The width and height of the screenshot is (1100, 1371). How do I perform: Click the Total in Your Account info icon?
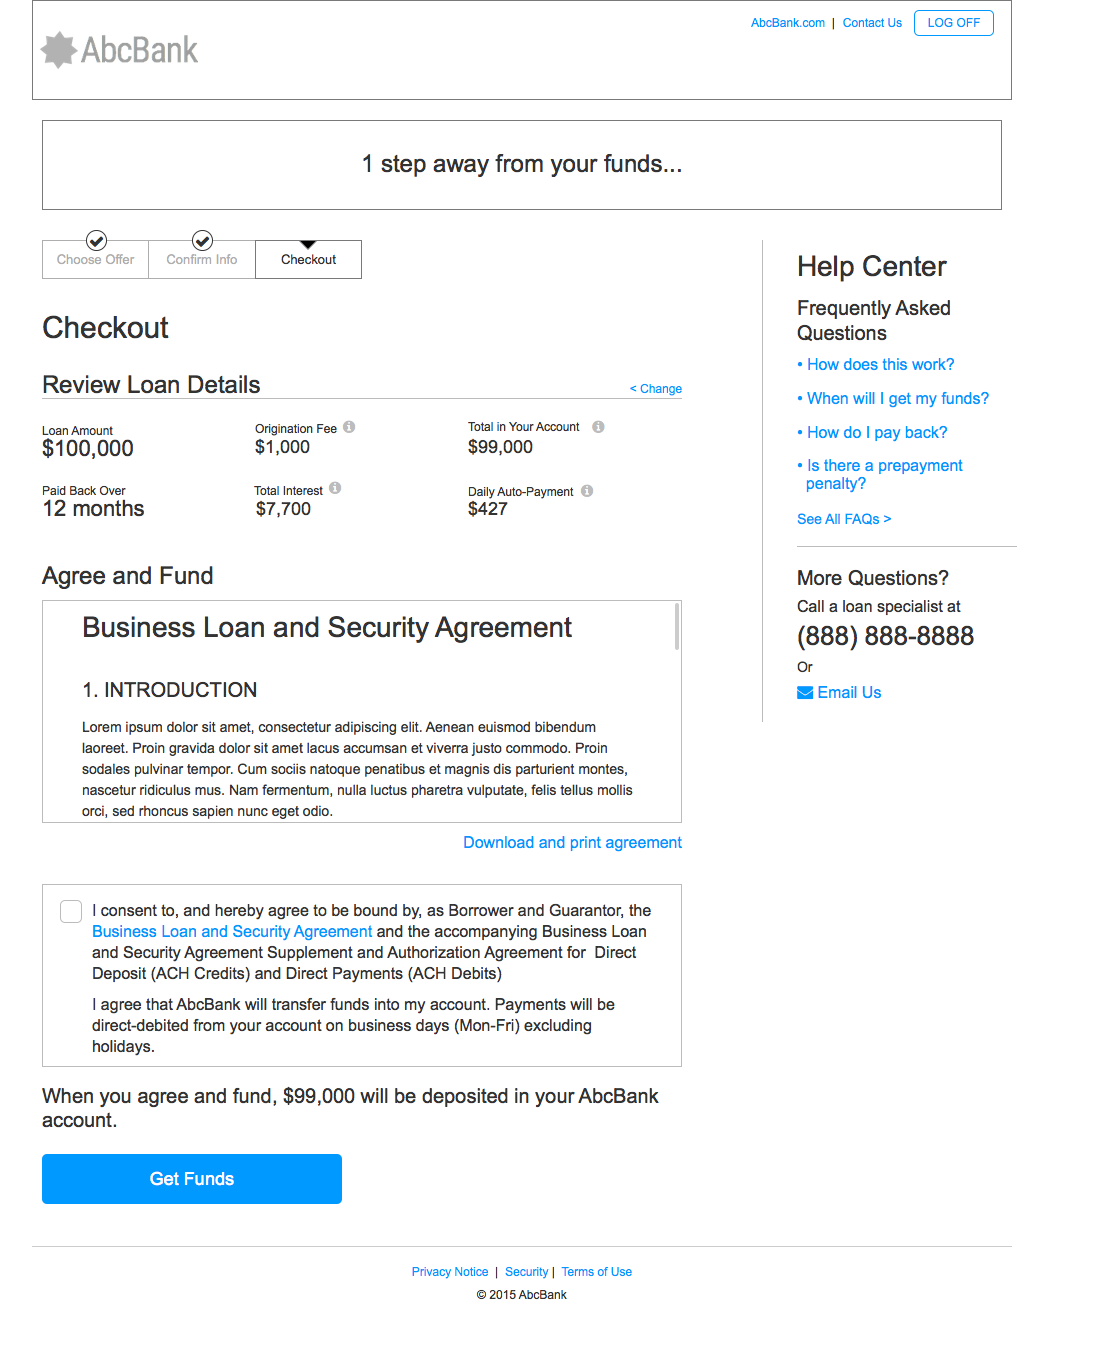point(598,427)
